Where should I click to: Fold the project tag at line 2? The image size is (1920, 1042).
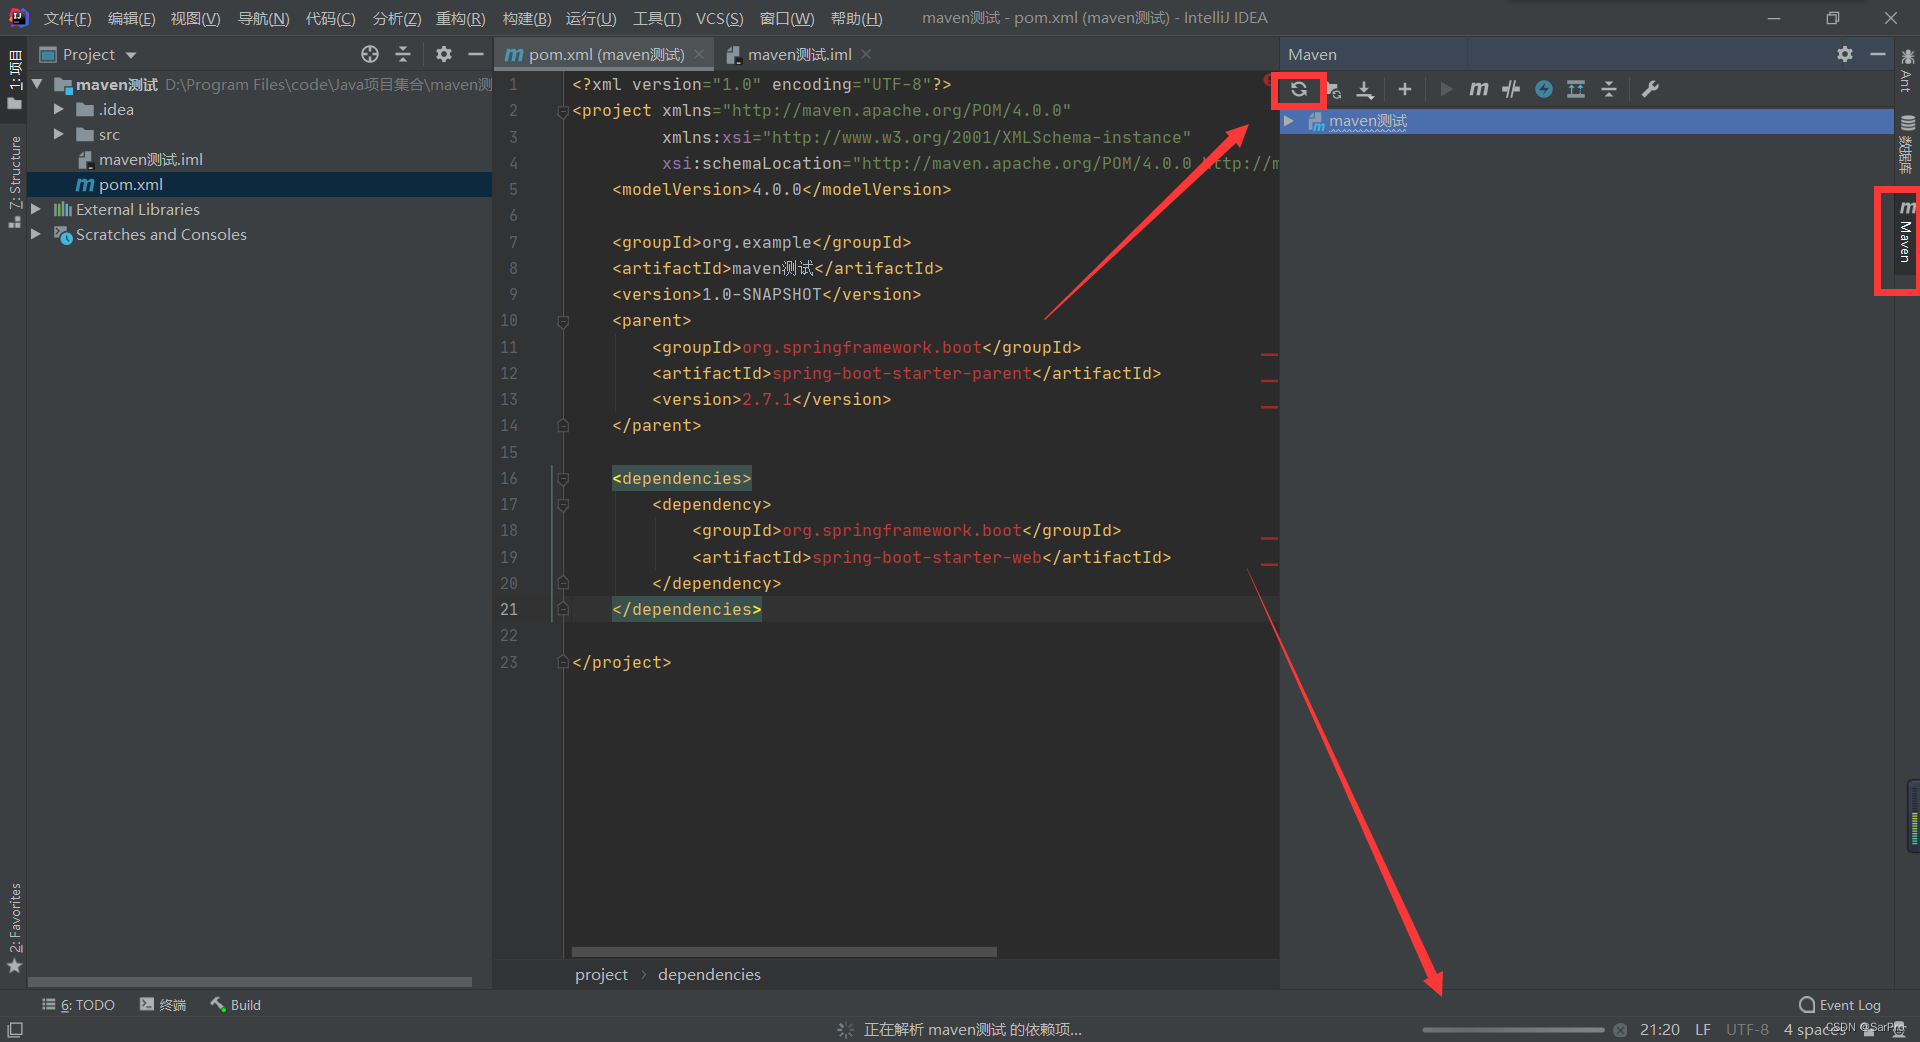point(563,112)
